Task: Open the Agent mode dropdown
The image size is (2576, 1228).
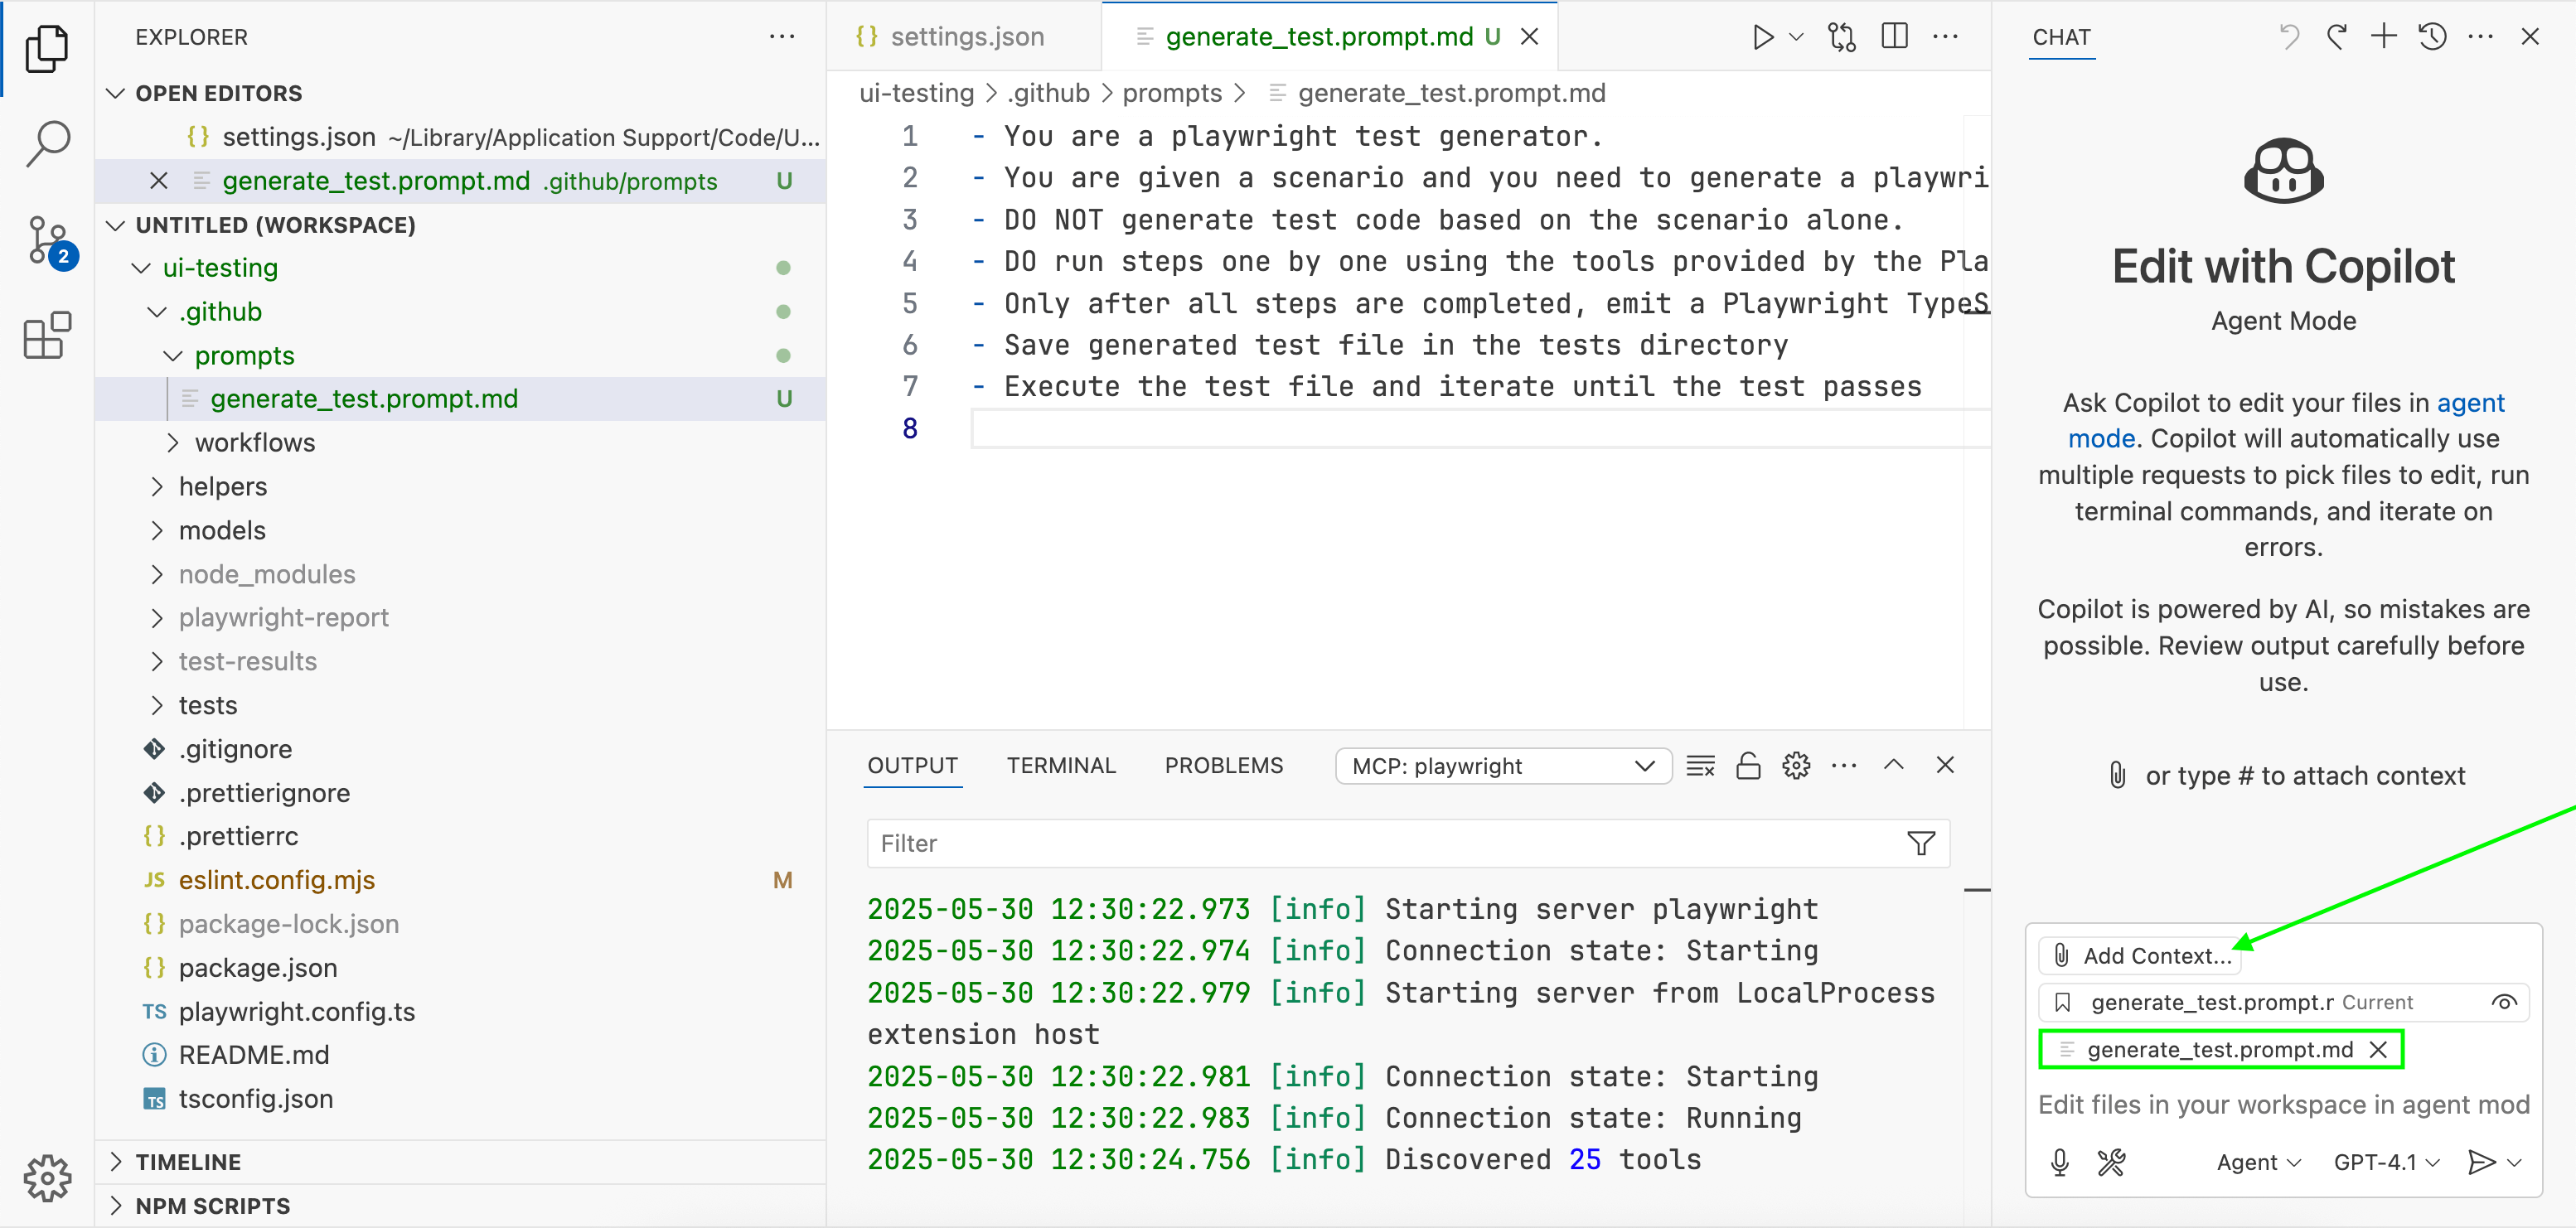Action: pos(2258,1162)
